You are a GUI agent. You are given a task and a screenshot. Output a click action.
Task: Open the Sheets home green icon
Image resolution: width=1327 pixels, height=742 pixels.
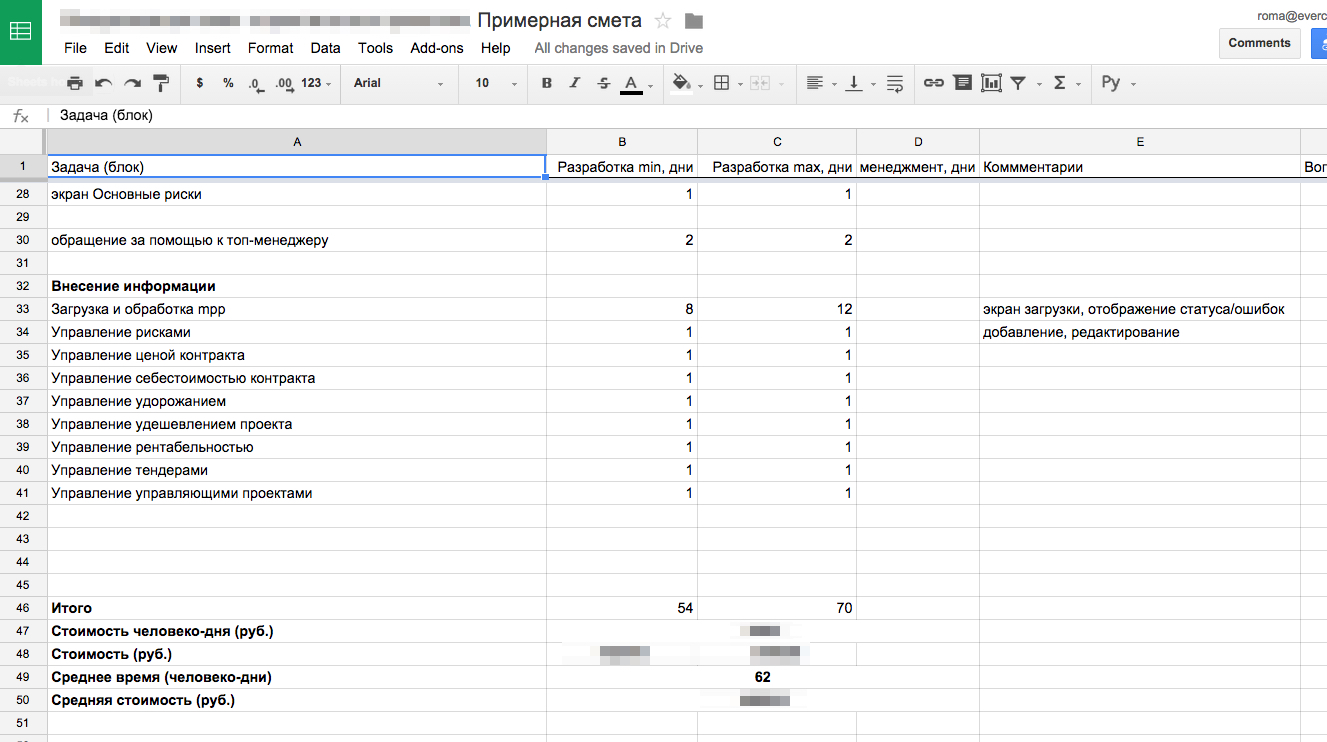[20, 31]
